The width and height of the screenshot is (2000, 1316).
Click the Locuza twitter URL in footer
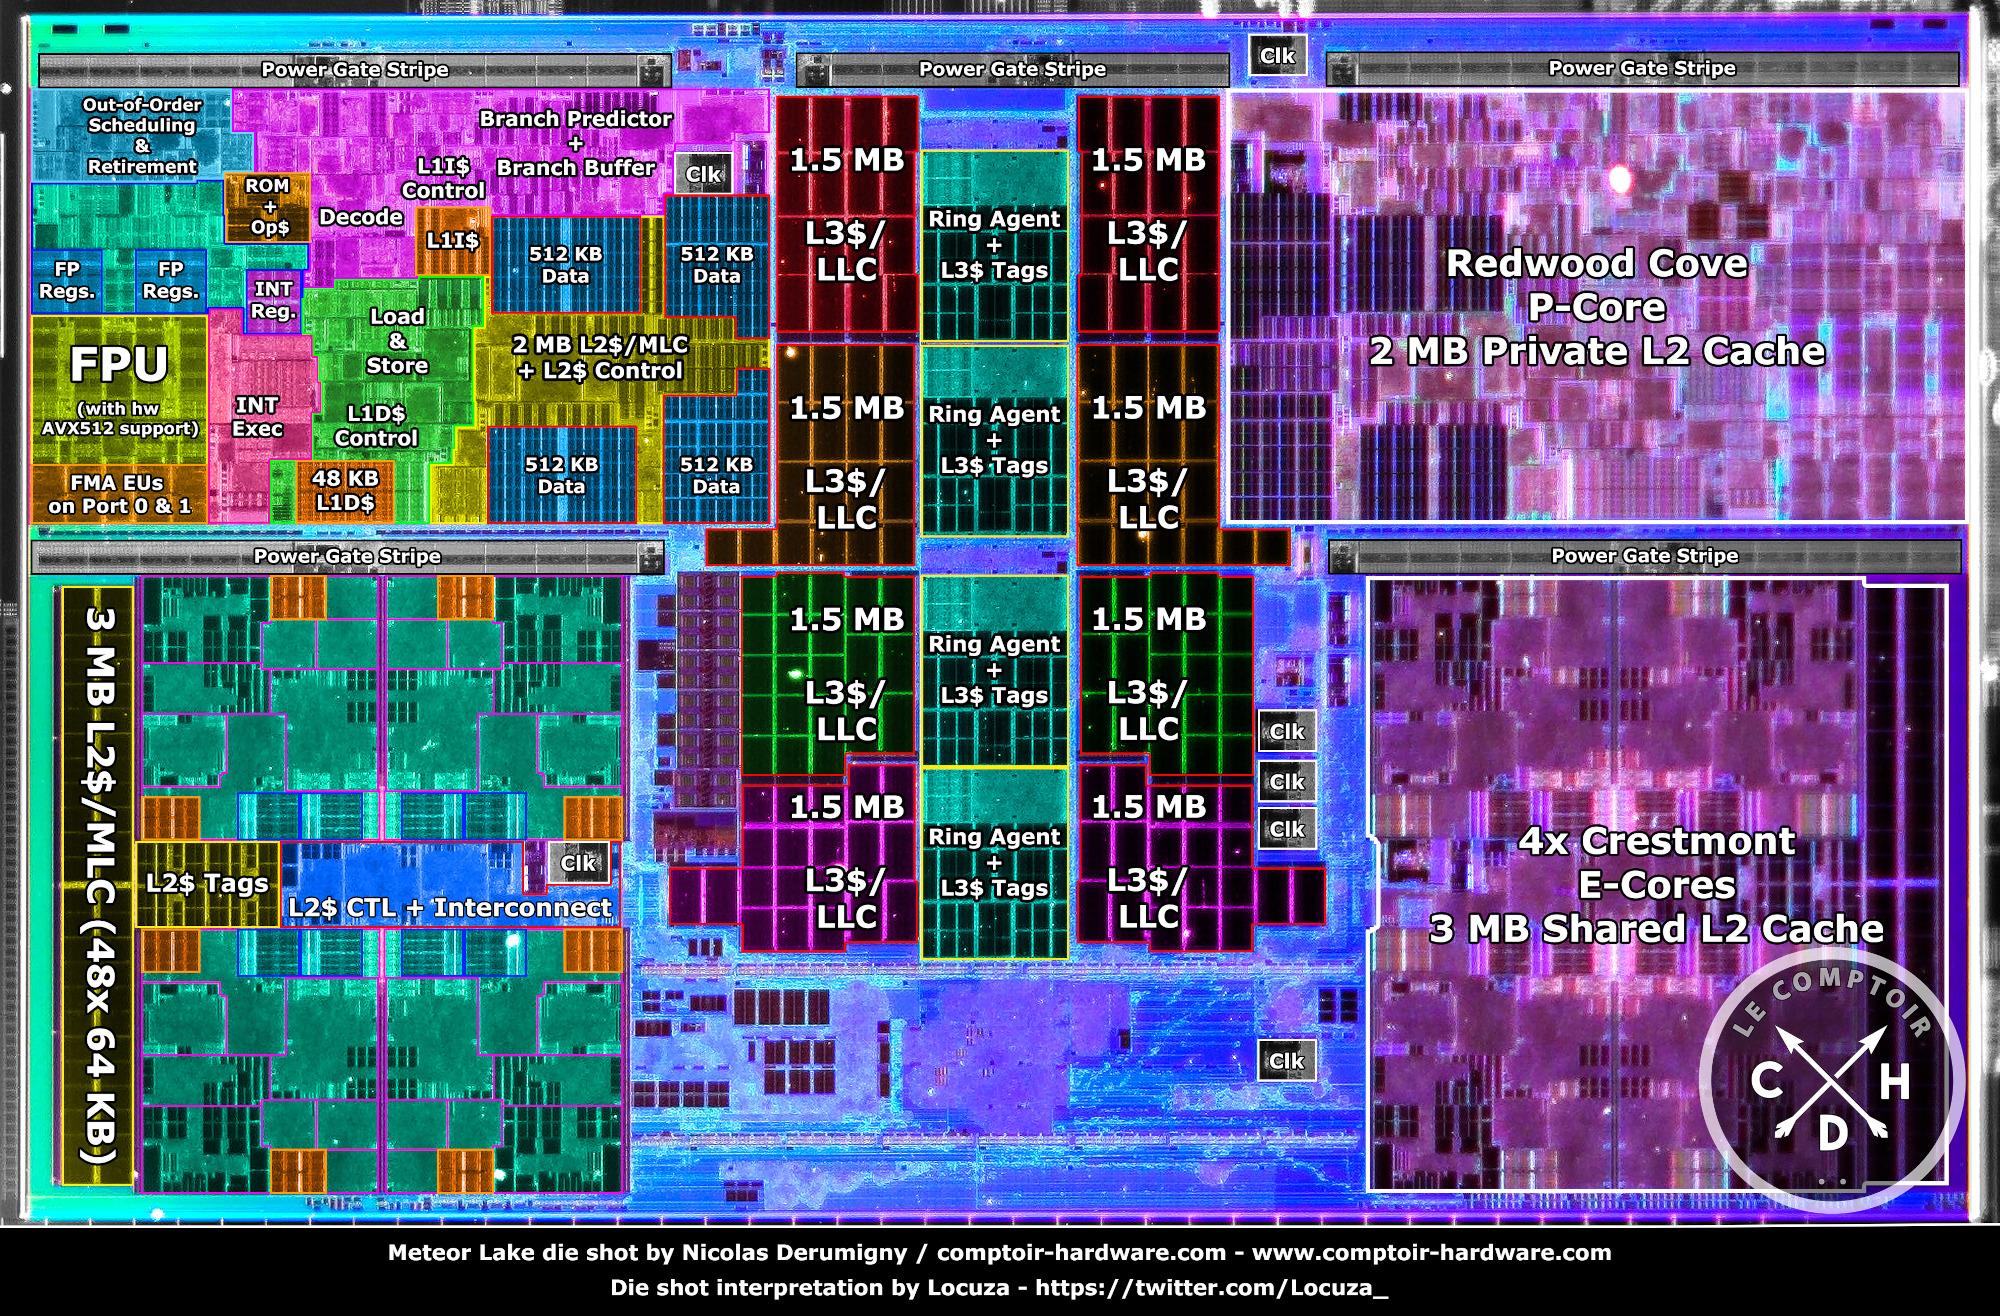pos(1211,1287)
